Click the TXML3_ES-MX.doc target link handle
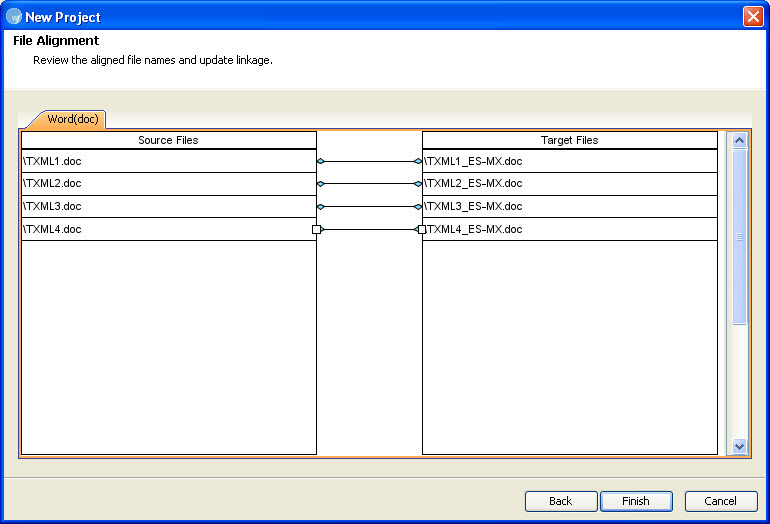770x524 pixels. tap(418, 207)
